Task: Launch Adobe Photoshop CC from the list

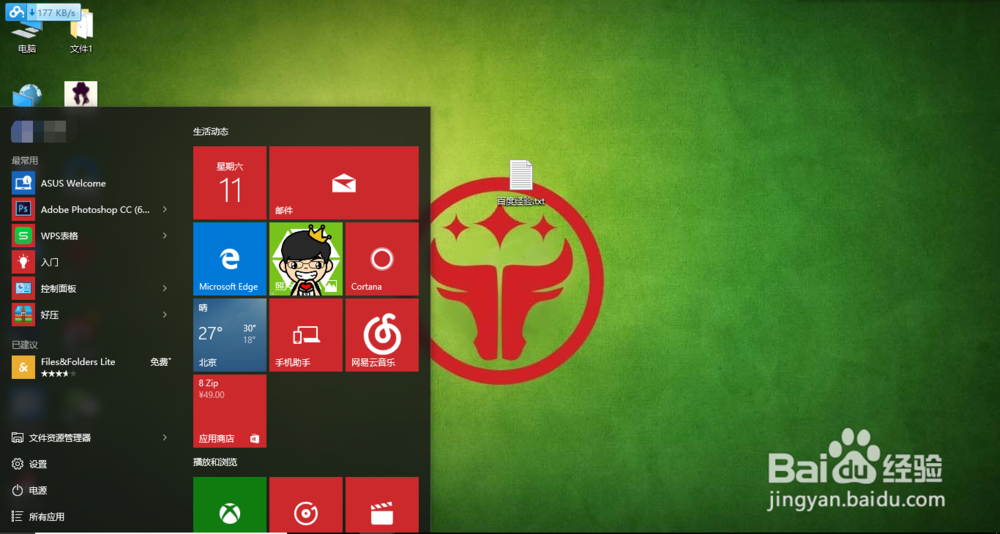Action: click(89, 209)
